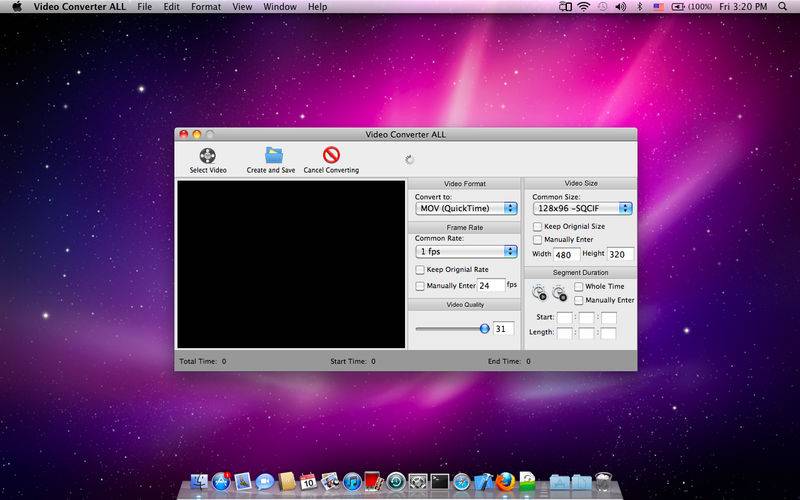Click the Cancel Converting toolbar label
This screenshot has width=800, height=500.
click(x=331, y=170)
